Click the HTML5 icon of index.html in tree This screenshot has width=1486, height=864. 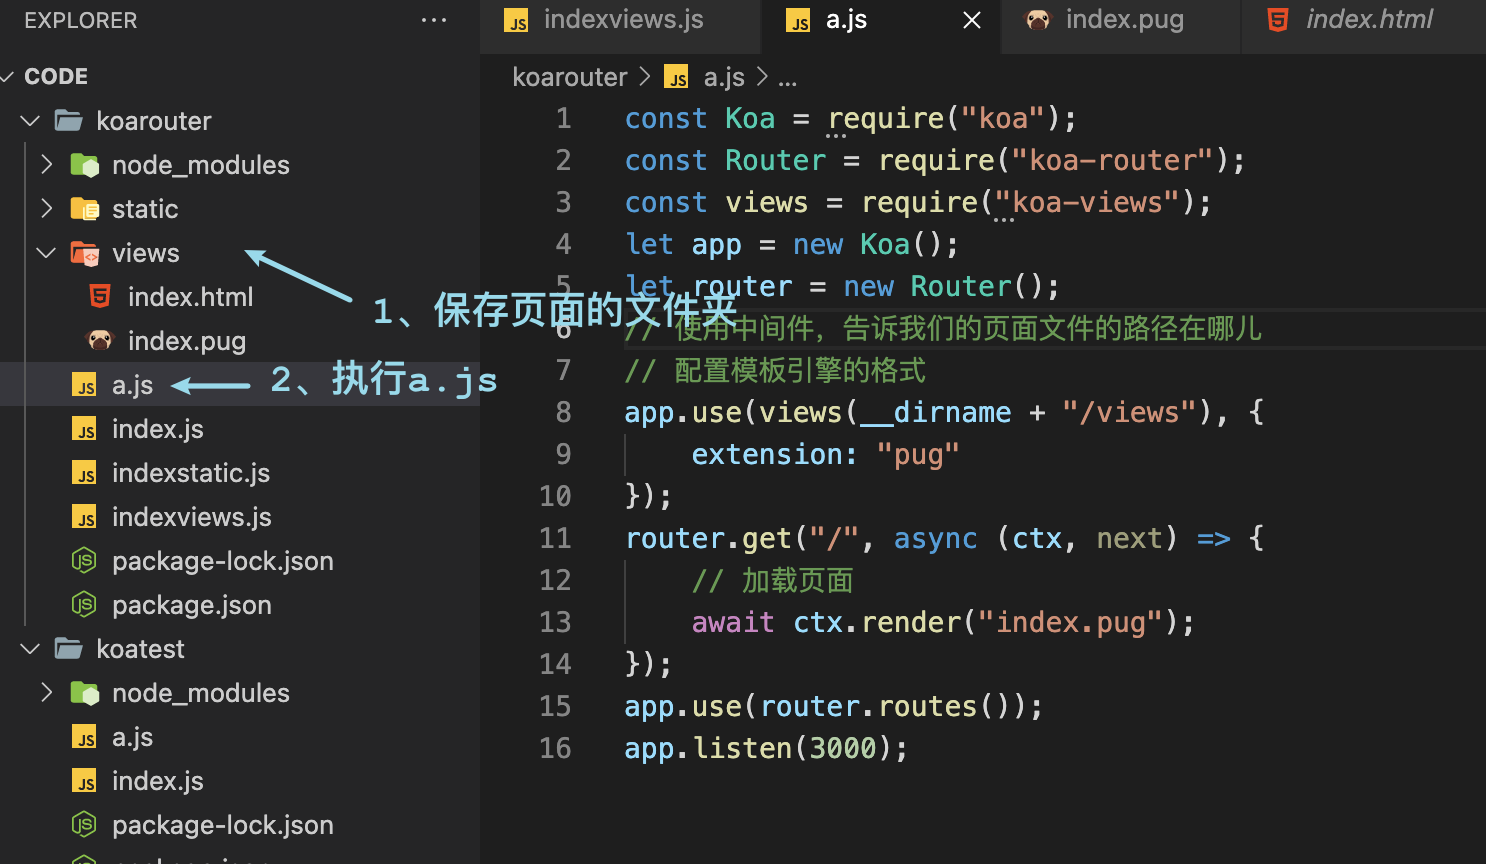pyautogui.click(x=100, y=296)
